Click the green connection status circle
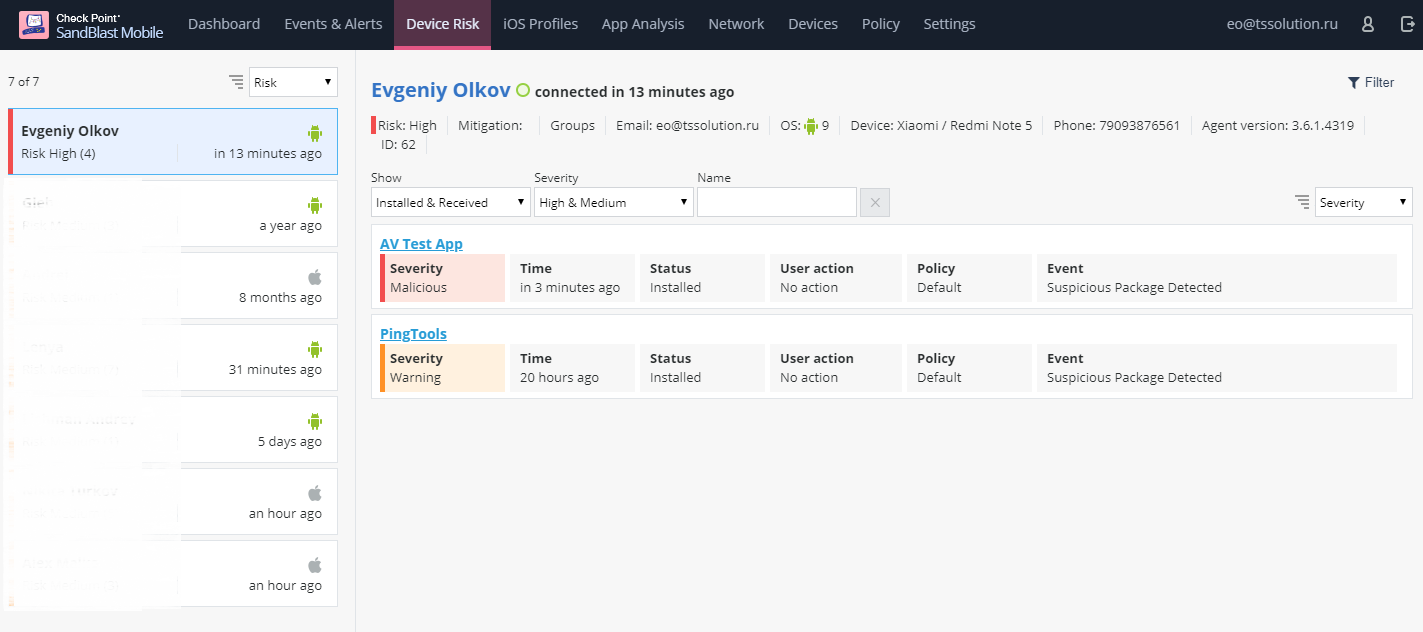 522,91
